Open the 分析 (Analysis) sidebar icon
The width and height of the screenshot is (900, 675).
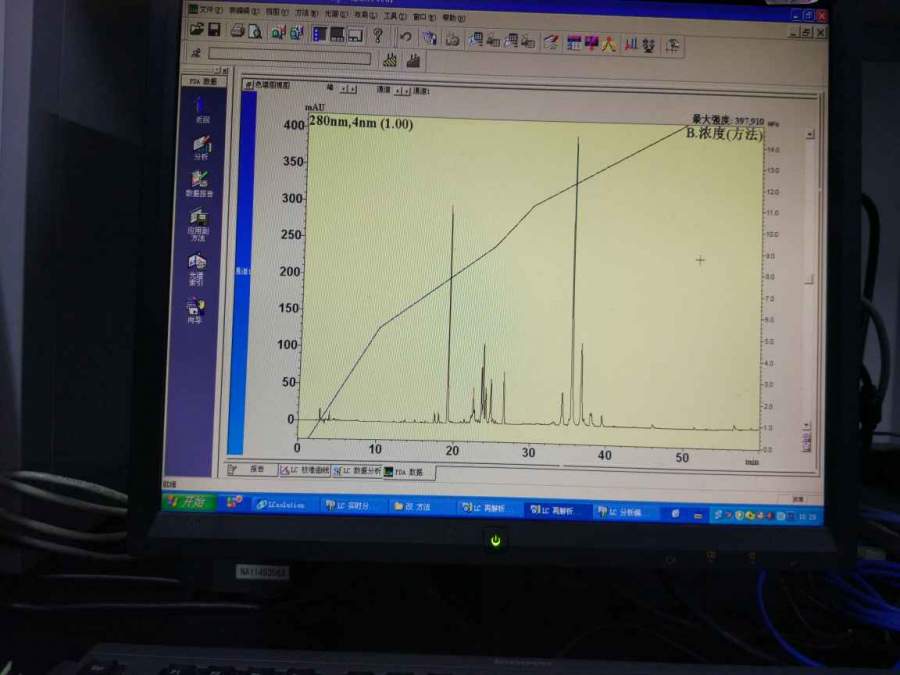pos(201,148)
